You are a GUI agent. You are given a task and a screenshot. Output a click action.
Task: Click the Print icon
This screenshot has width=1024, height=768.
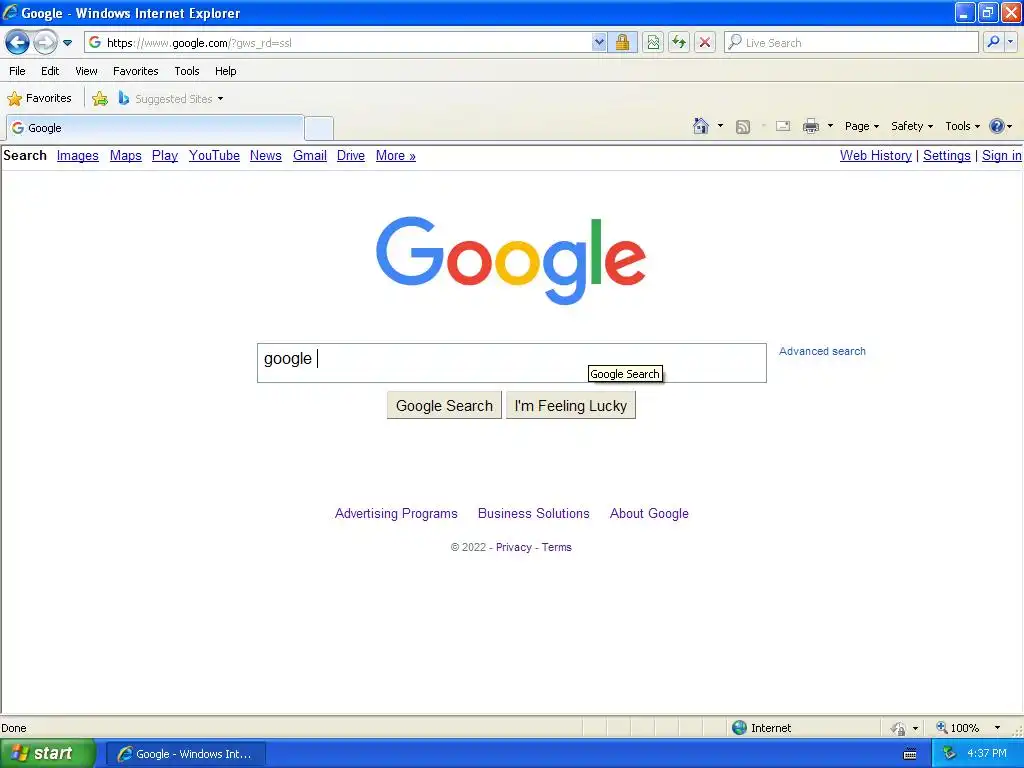(810, 126)
